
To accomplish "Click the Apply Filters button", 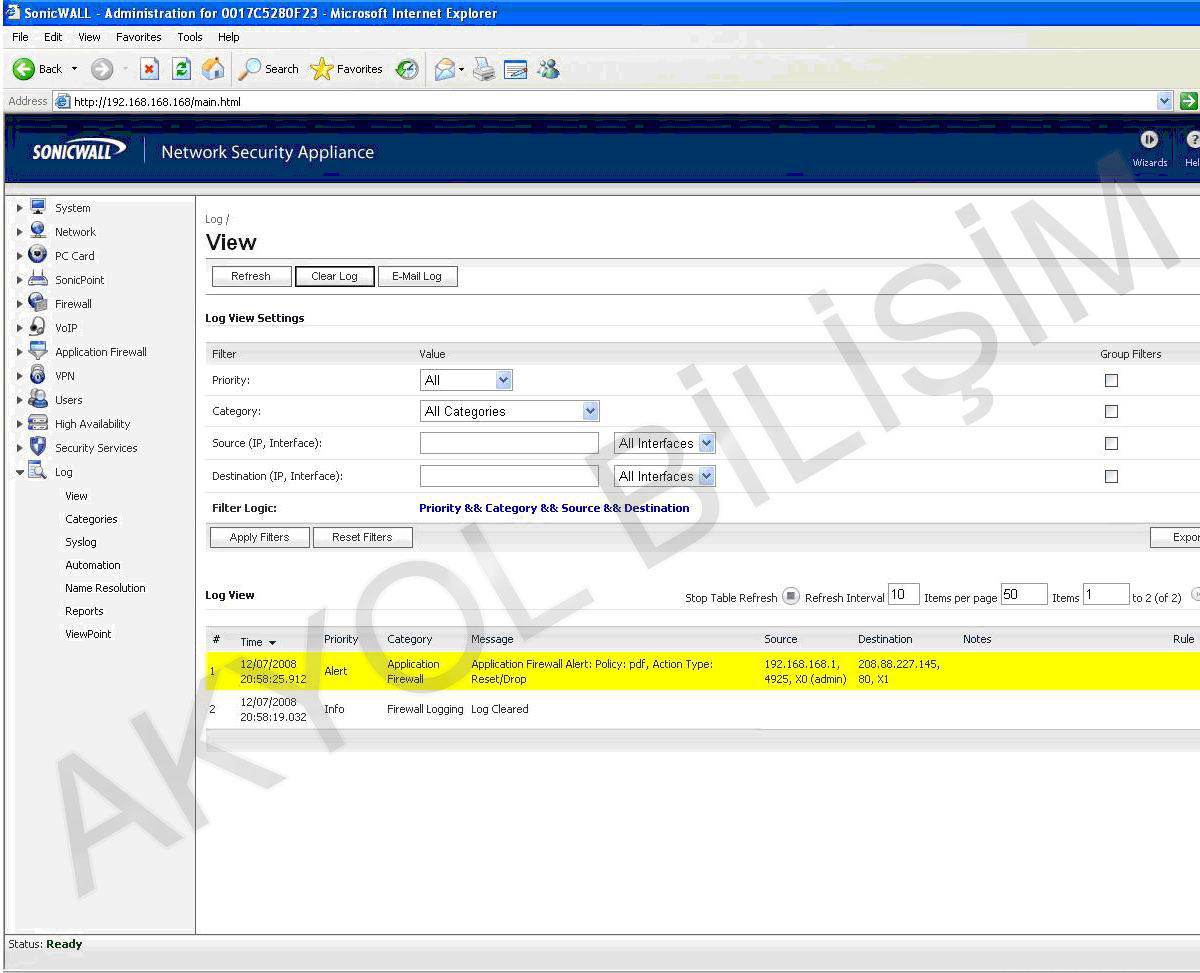I will 259,537.
